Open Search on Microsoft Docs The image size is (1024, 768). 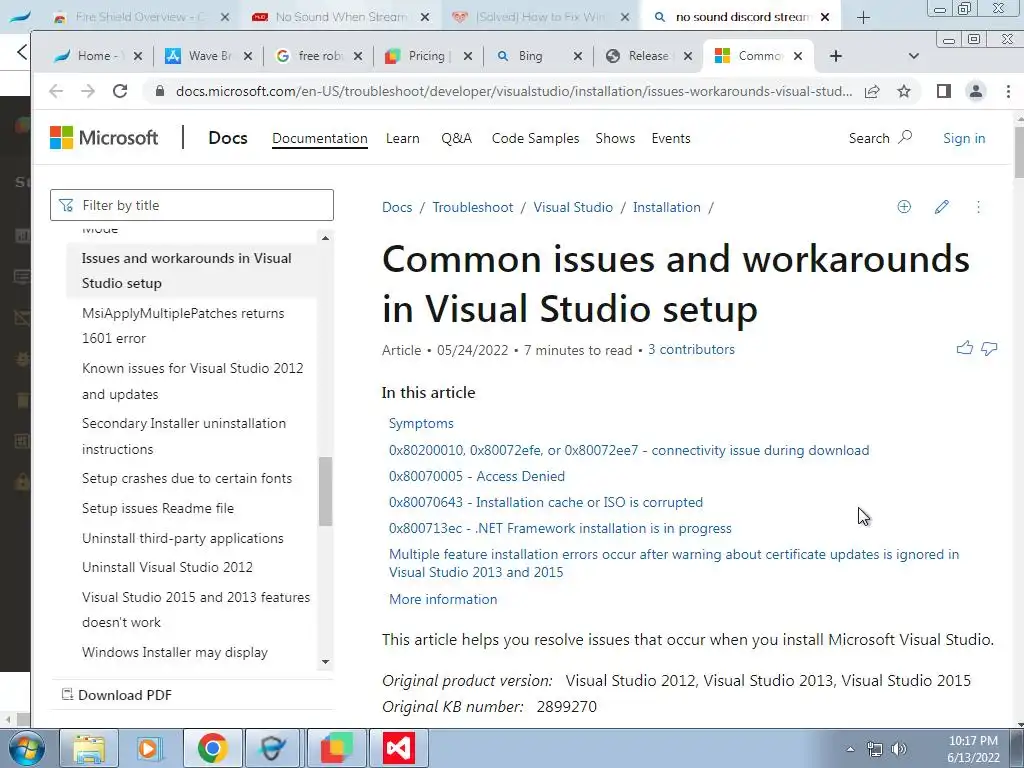pos(880,138)
